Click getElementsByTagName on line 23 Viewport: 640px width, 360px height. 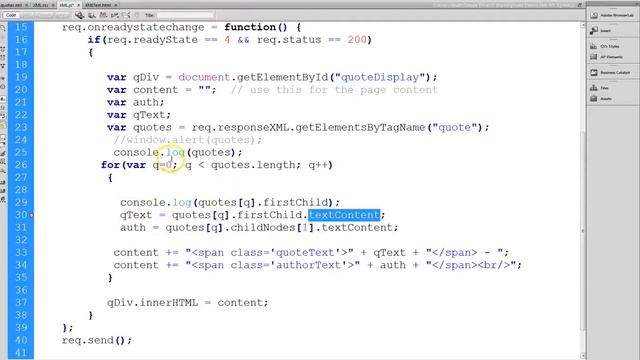(360, 127)
